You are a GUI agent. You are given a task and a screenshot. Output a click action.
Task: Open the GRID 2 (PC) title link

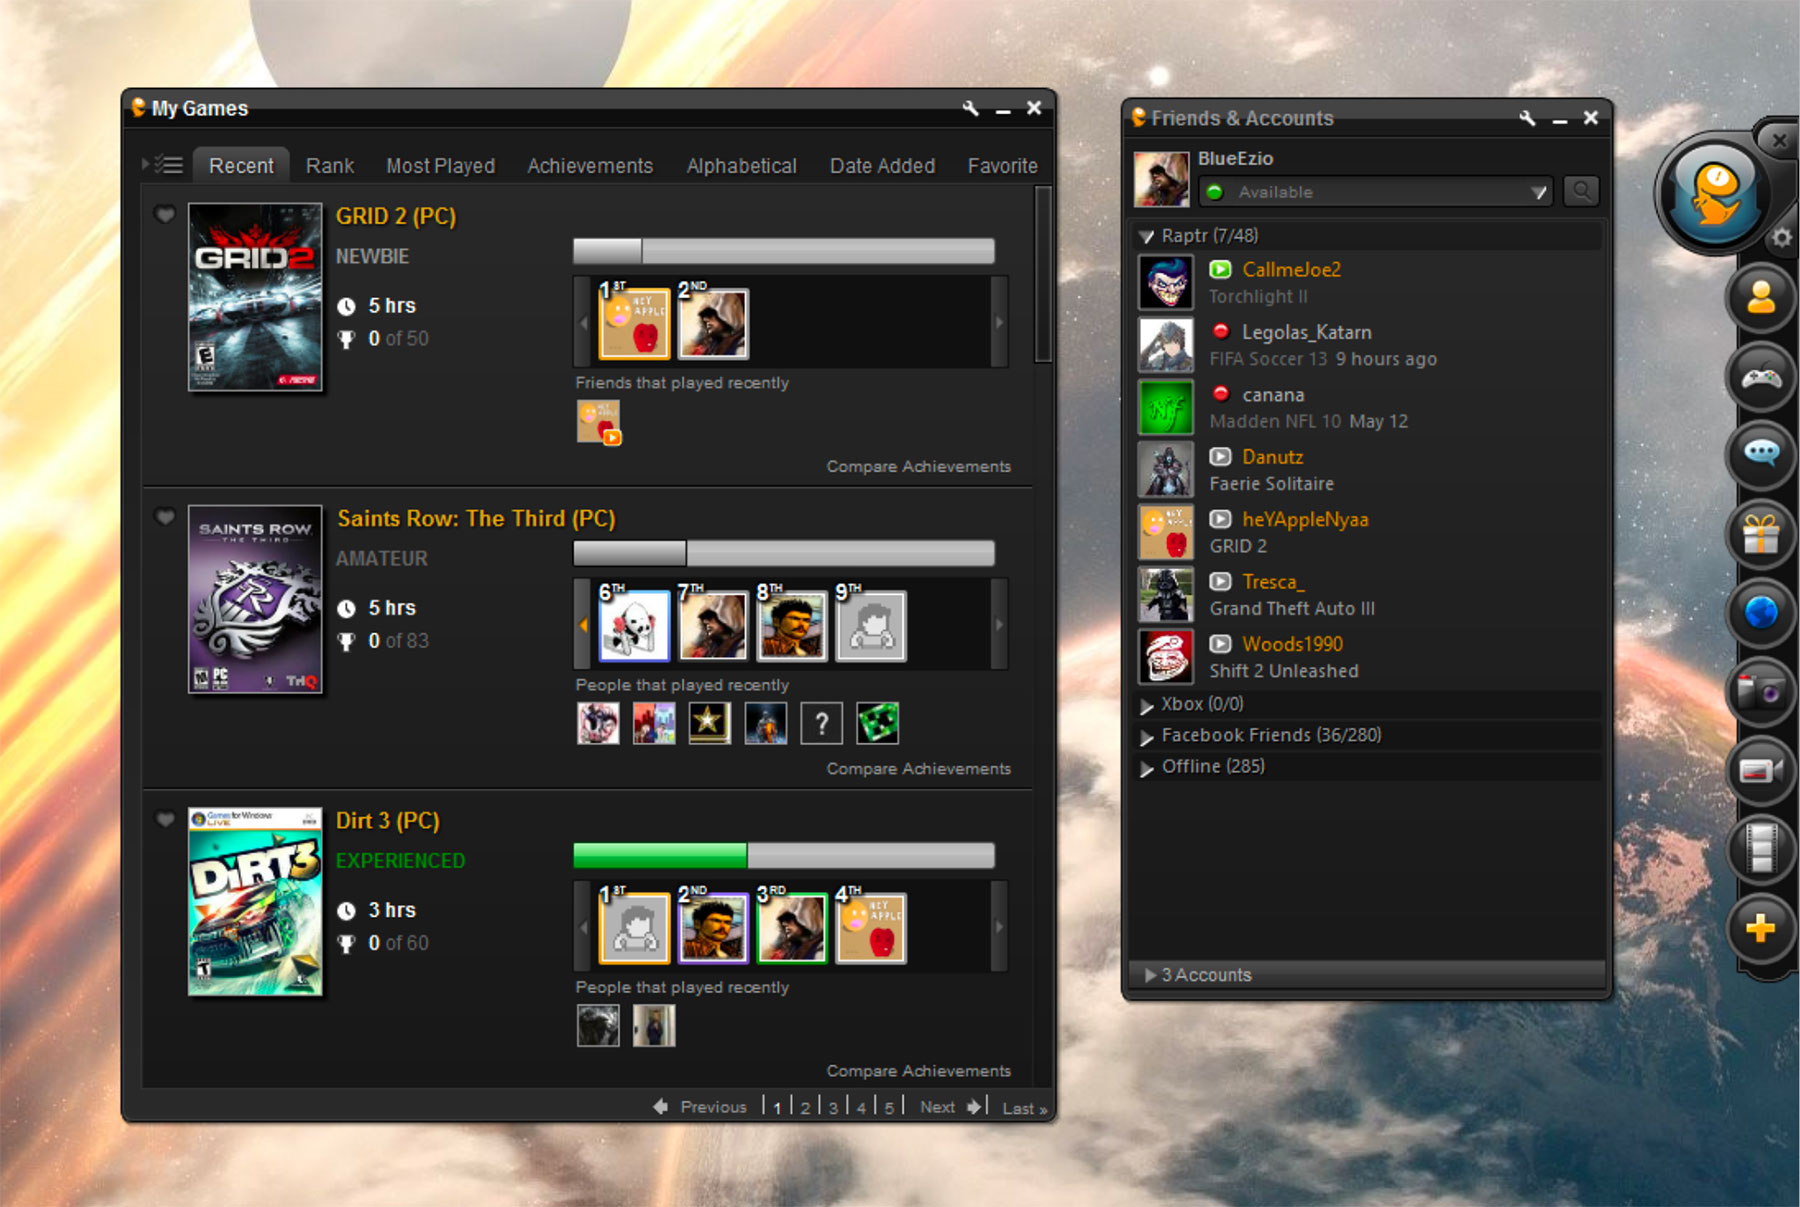(396, 216)
